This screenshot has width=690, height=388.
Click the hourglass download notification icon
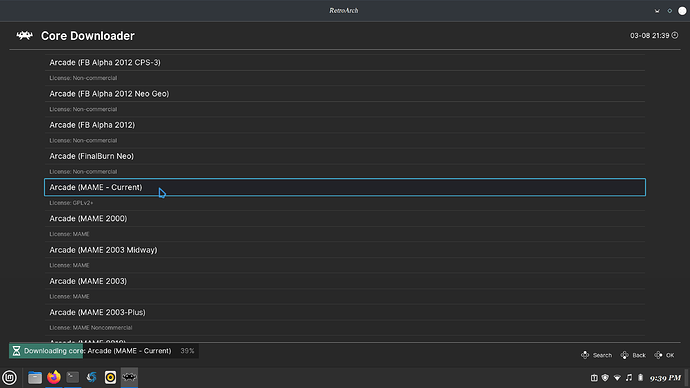pos(16,351)
